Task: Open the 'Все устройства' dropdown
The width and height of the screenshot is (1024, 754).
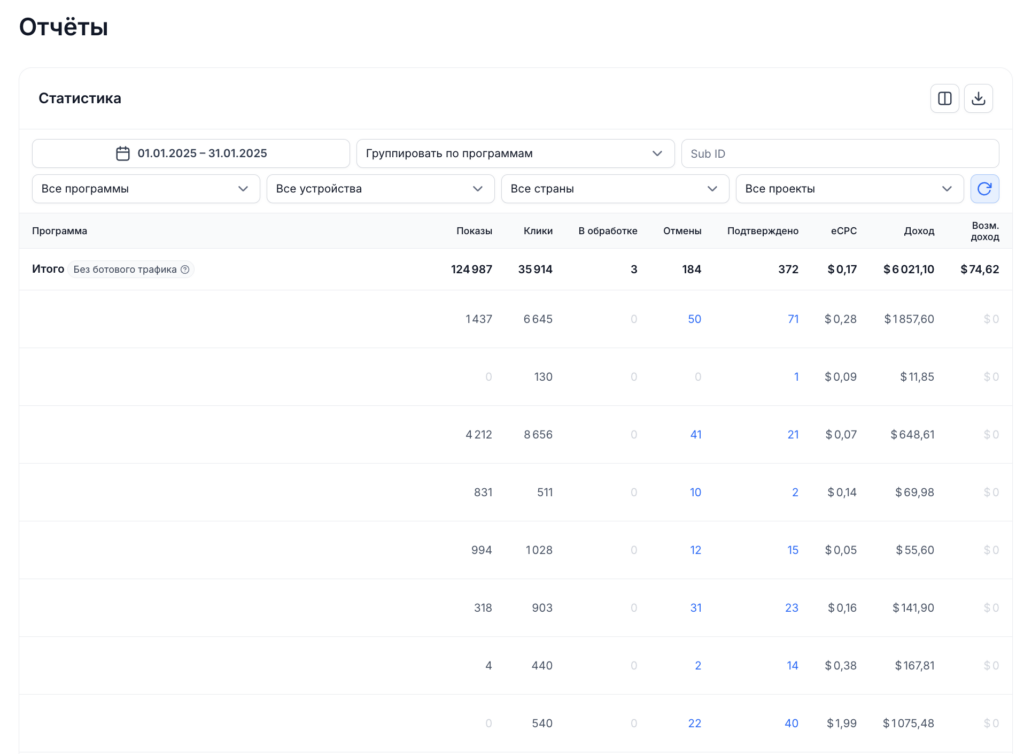Action: [380, 188]
